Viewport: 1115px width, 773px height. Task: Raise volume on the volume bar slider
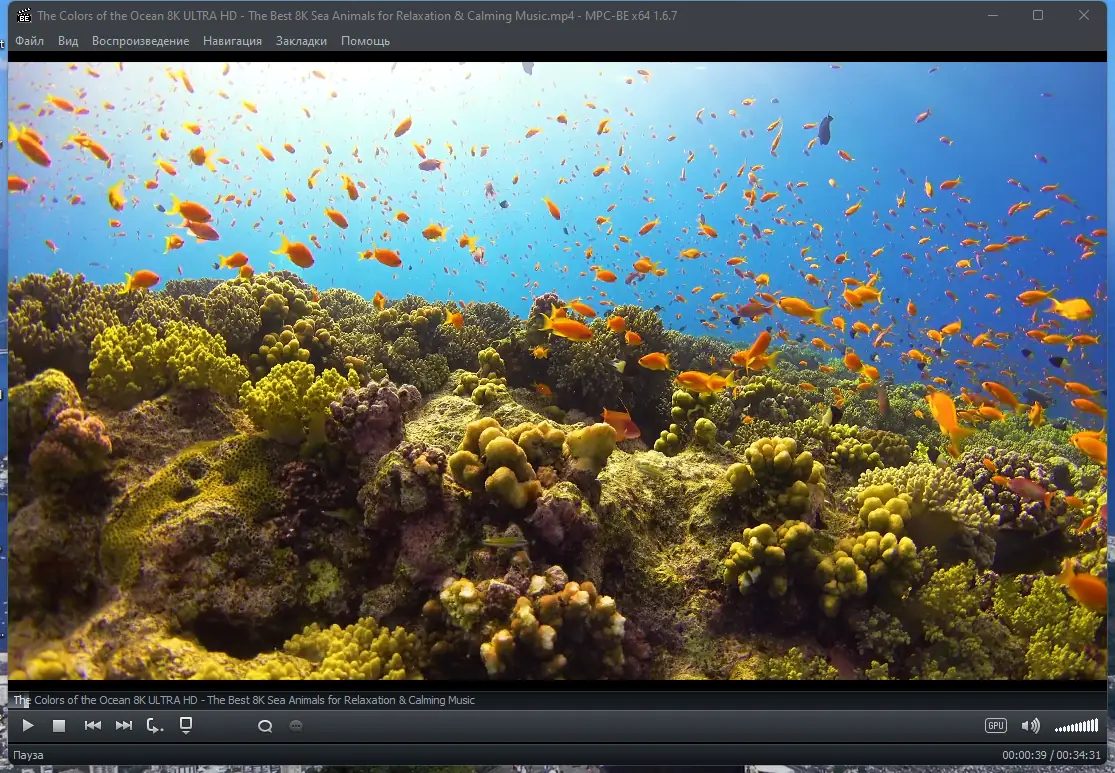tap(1085, 725)
